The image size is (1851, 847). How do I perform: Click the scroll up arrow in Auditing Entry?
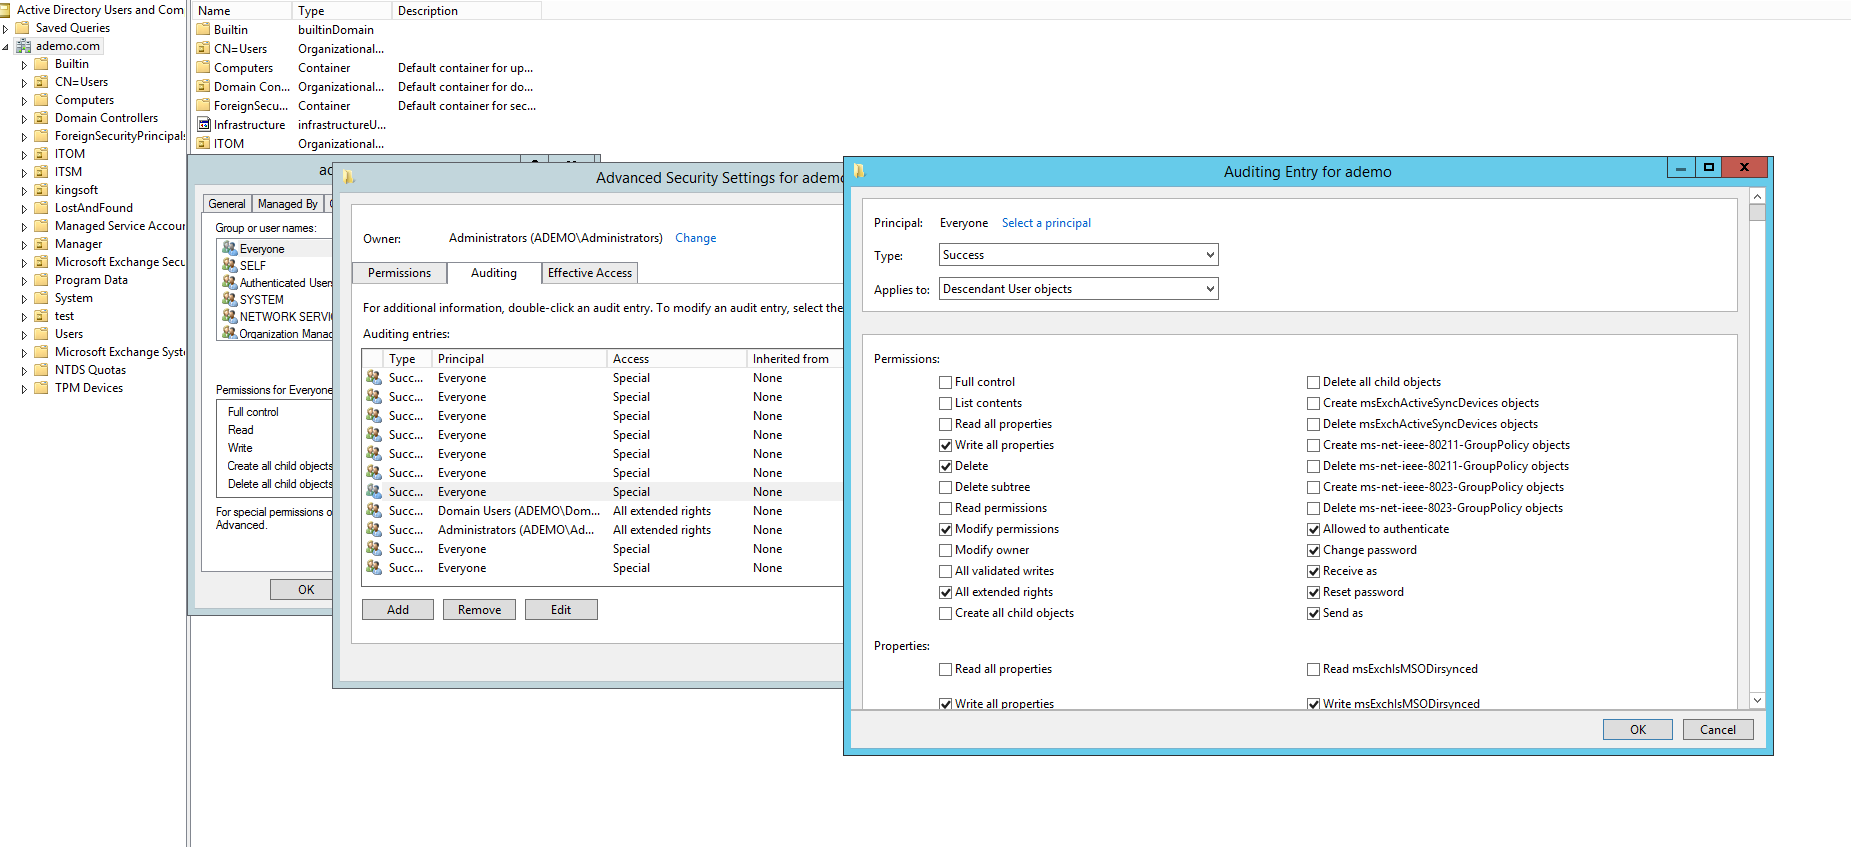pos(1757,196)
